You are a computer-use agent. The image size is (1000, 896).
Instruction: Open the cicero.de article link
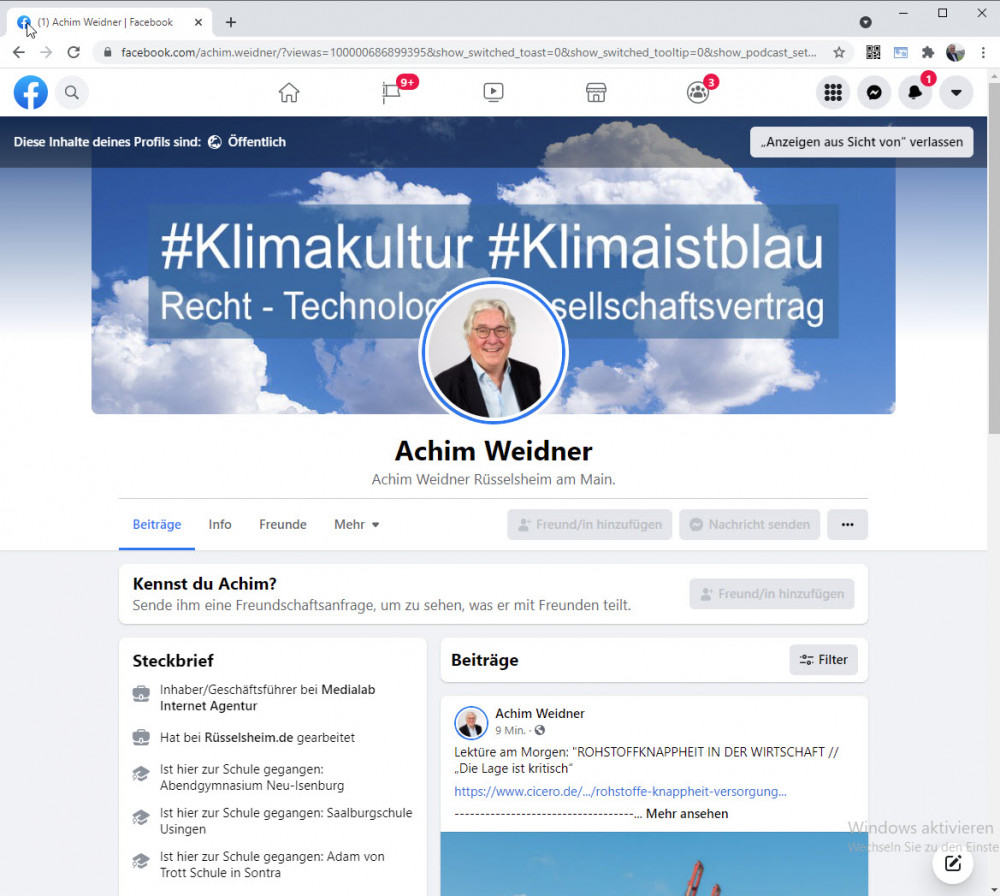(x=620, y=791)
